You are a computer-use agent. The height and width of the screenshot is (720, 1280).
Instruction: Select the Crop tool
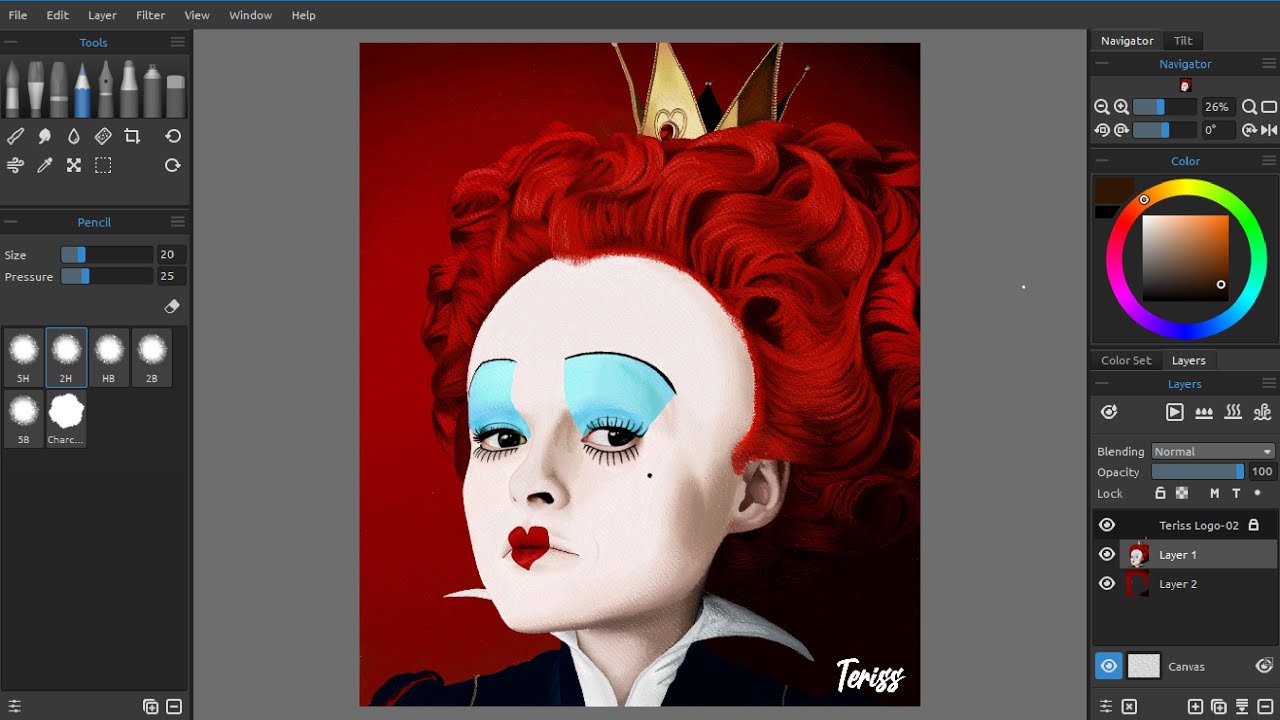[133, 135]
